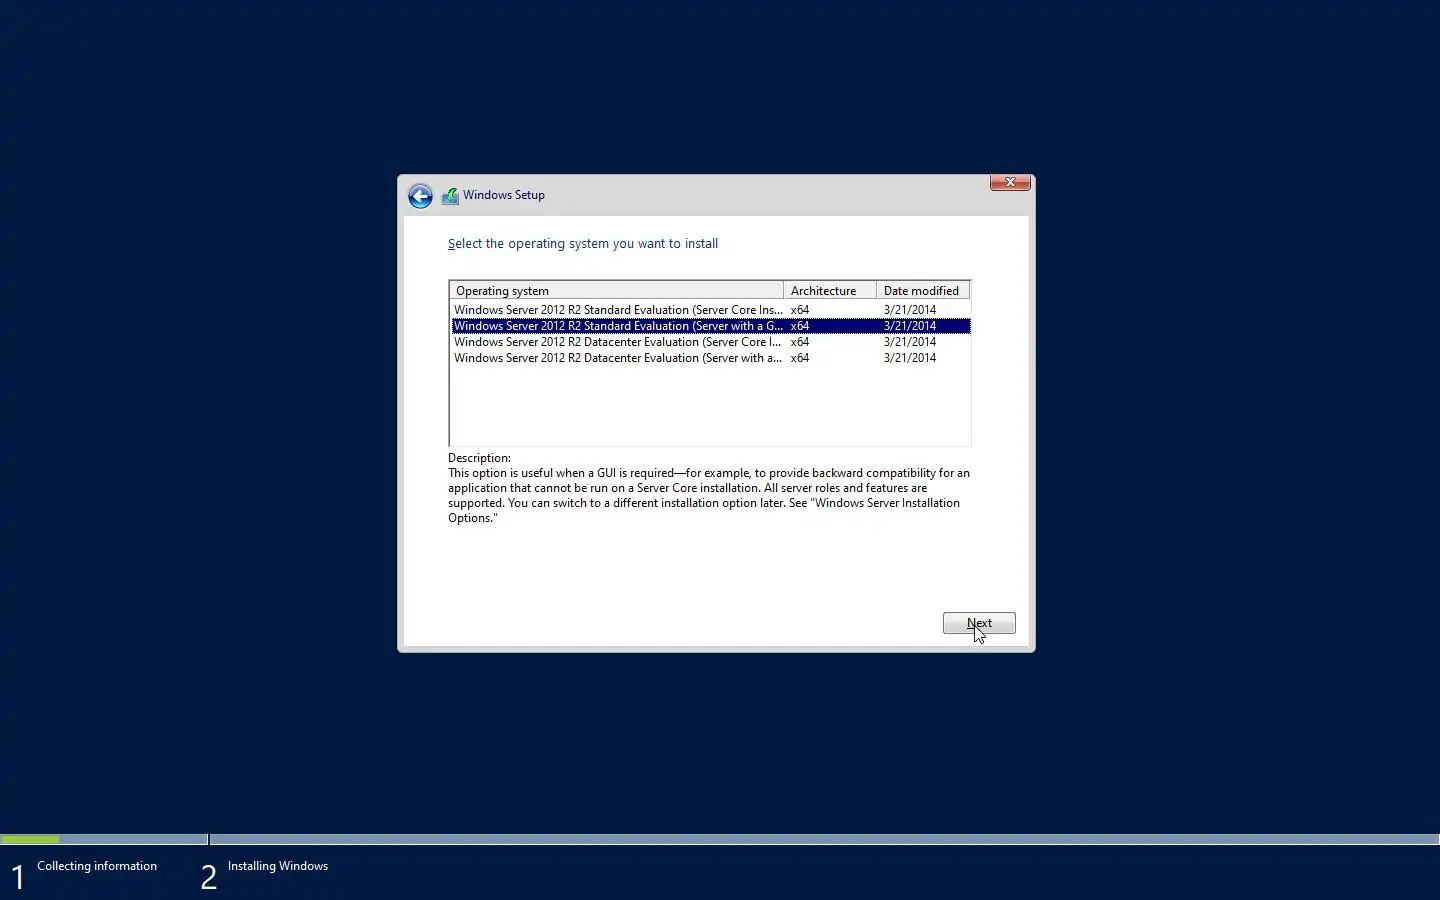Select Standard Evaluation Server Core installation row

point(710,310)
